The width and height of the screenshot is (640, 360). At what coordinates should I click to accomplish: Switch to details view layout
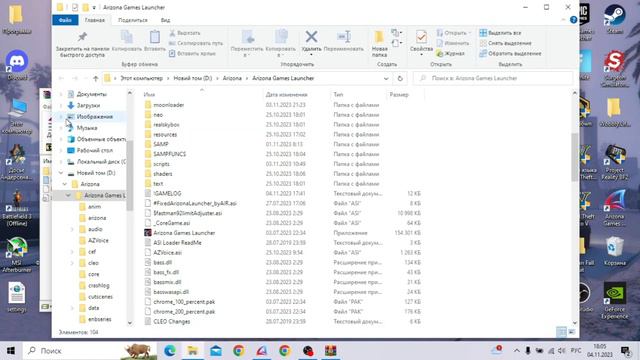pyautogui.click(x=562, y=332)
